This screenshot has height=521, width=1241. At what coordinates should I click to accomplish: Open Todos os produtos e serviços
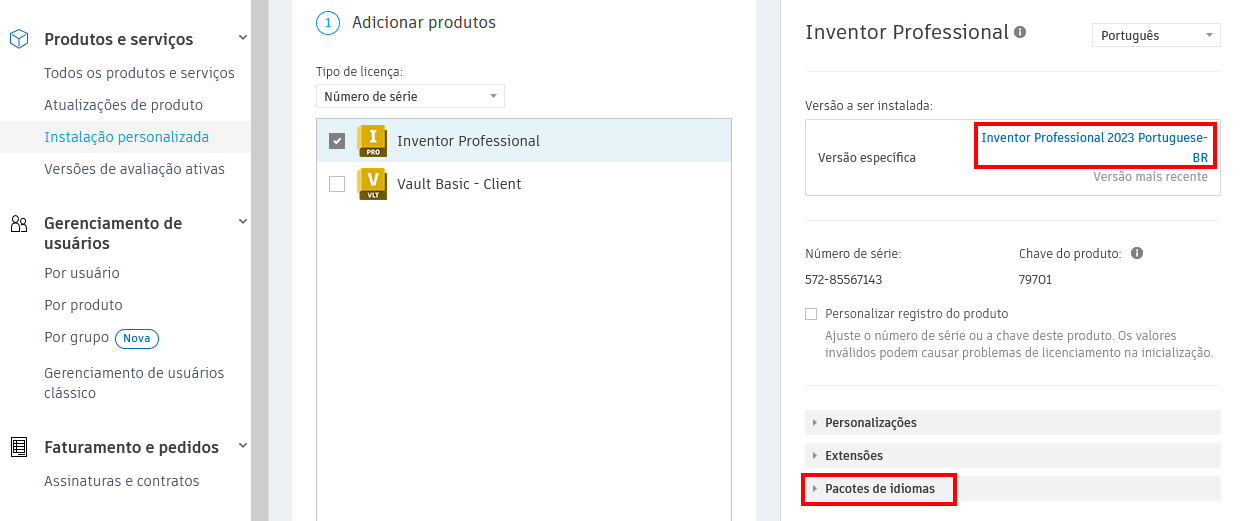[139, 73]
